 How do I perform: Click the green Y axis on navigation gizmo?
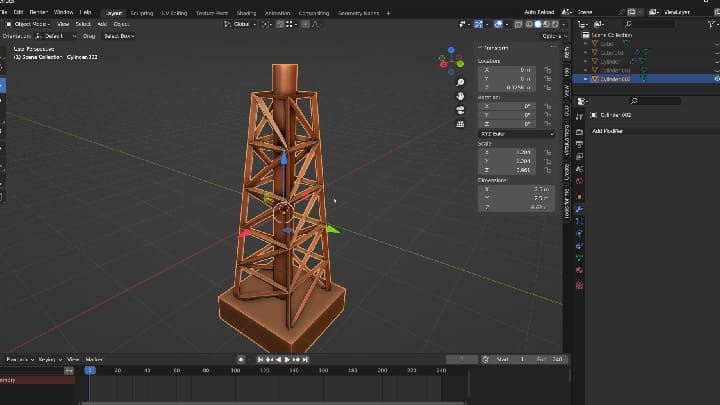(x=460, y=64)
